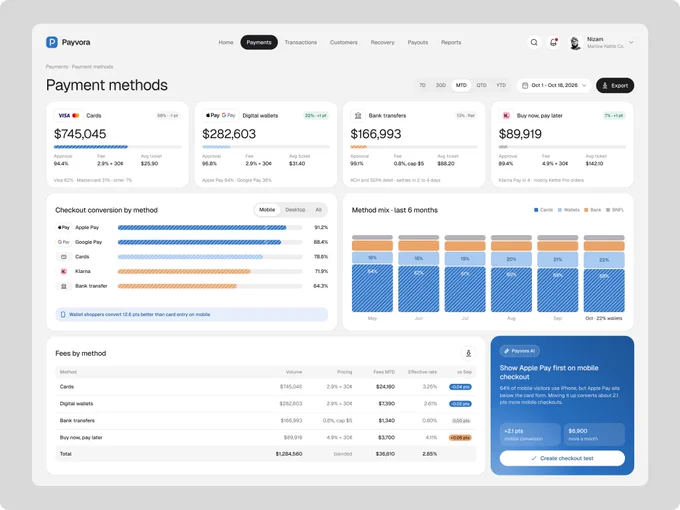Click the +2.1 pts mobile conversion tile
This screenshot has height=510, width=680.
point(530,435)
